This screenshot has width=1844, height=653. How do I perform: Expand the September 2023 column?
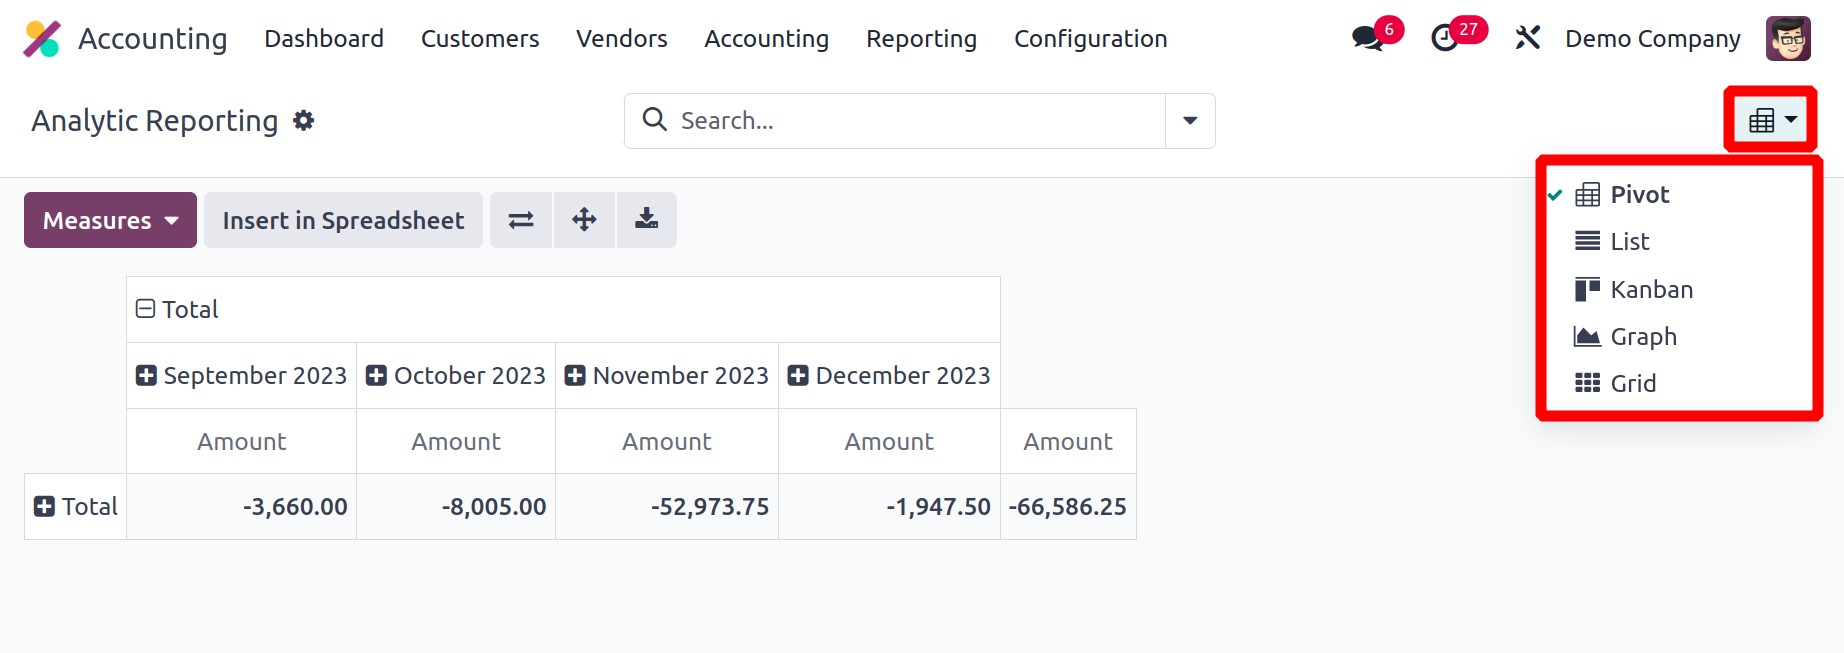pos(147,376)
